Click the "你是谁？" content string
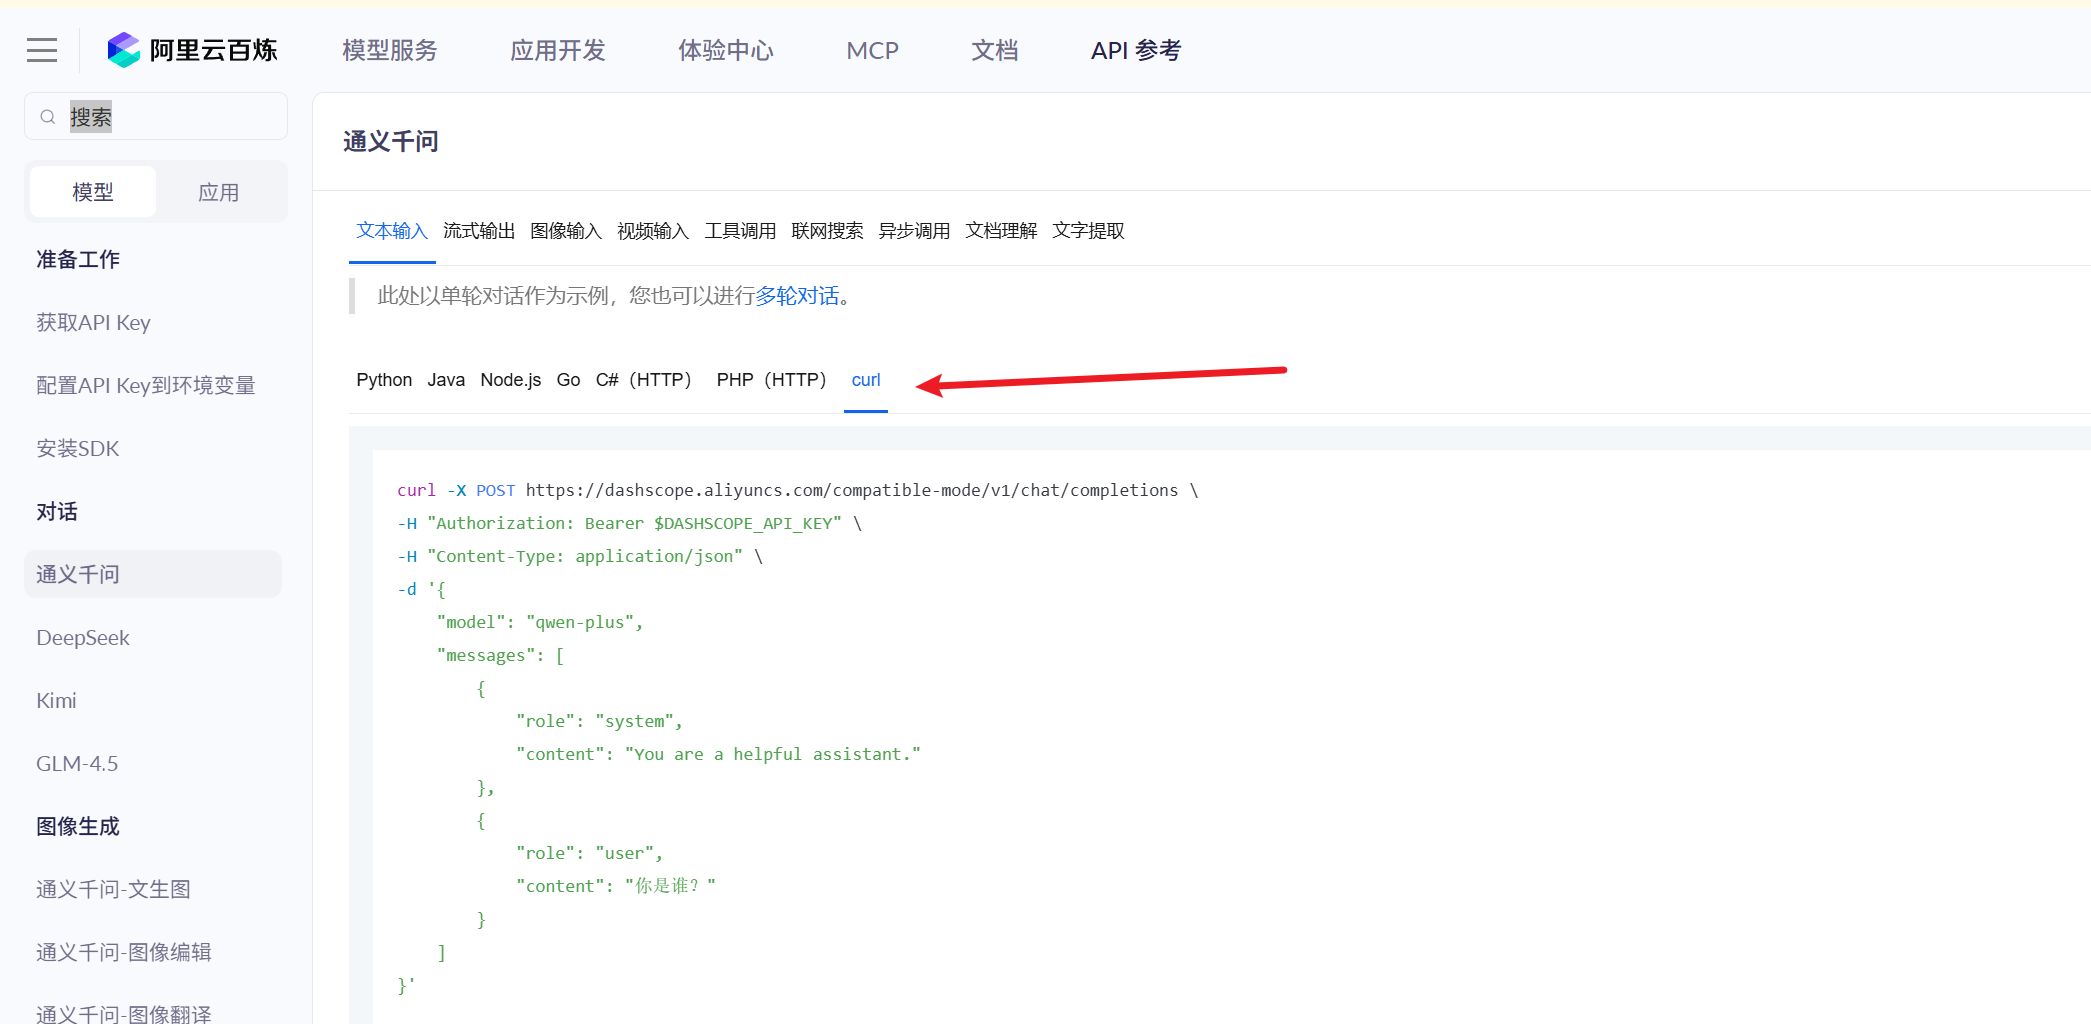The height and width of the screenshot is (1024, 2091). click(670, 886)
